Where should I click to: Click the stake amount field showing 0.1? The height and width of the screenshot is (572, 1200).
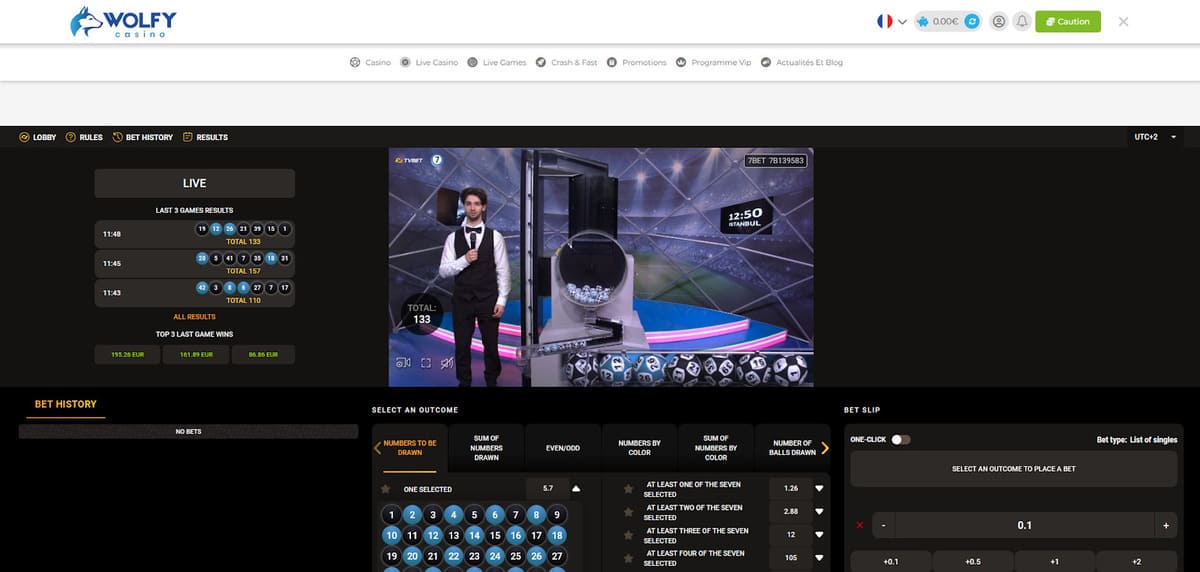pos(1024,526)
